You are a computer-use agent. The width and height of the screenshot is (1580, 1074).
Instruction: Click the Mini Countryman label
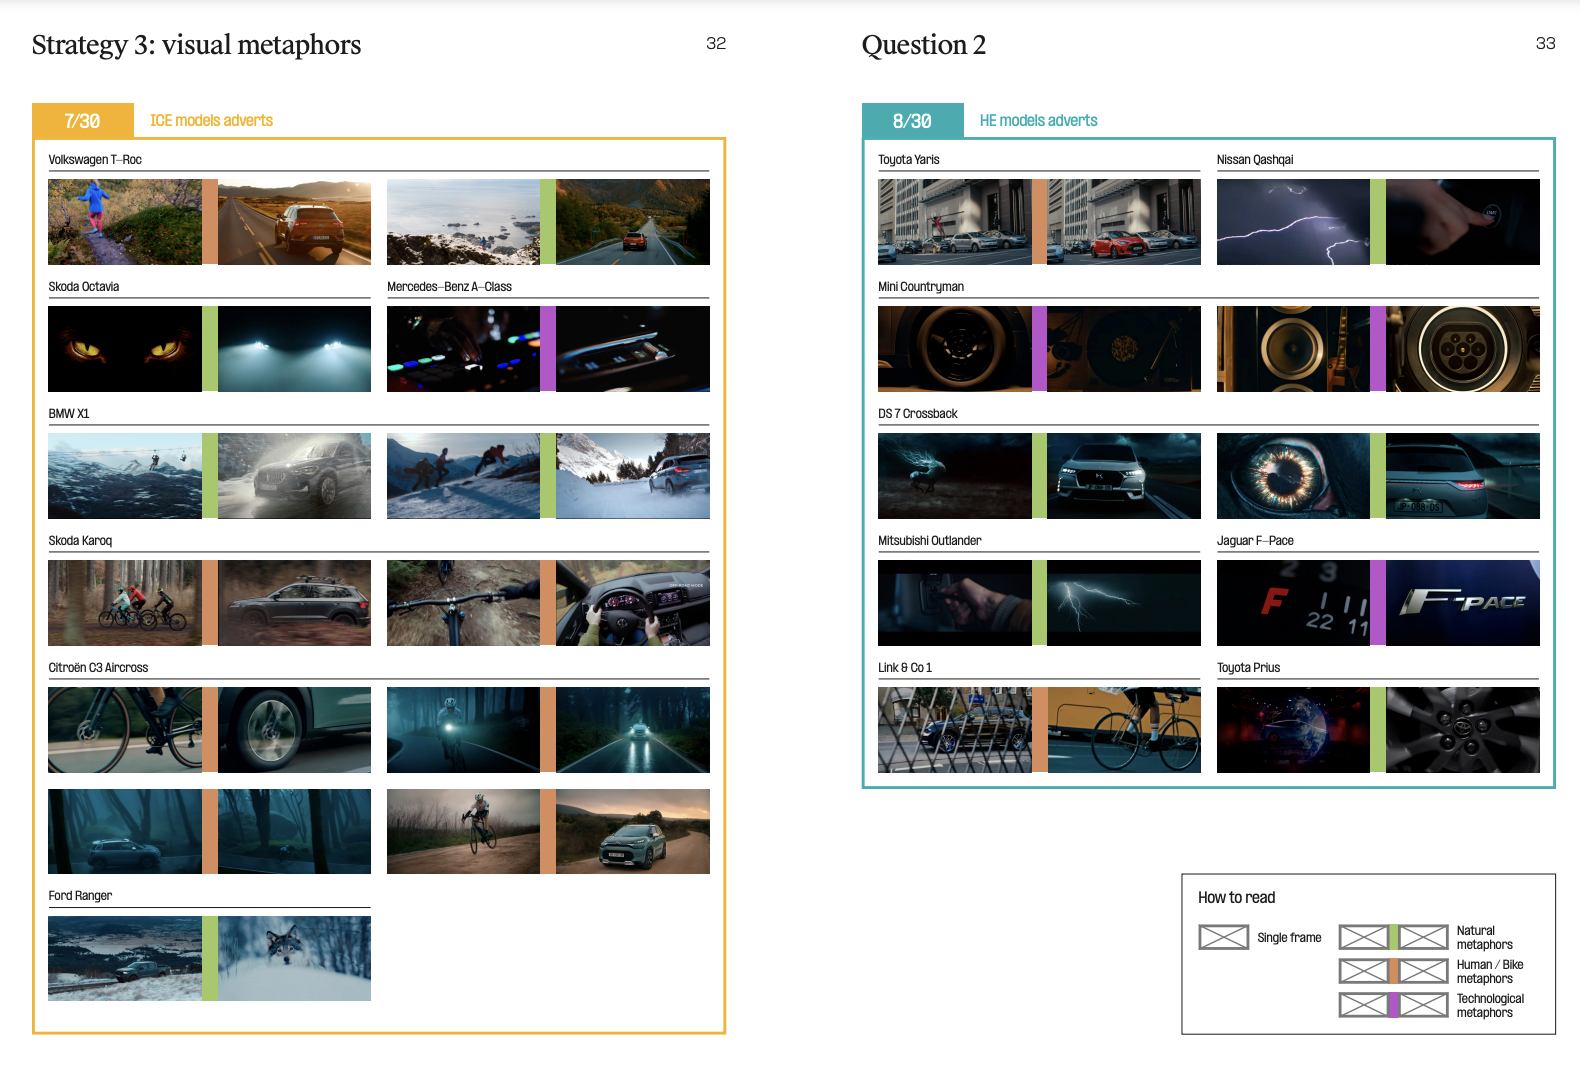921,287
